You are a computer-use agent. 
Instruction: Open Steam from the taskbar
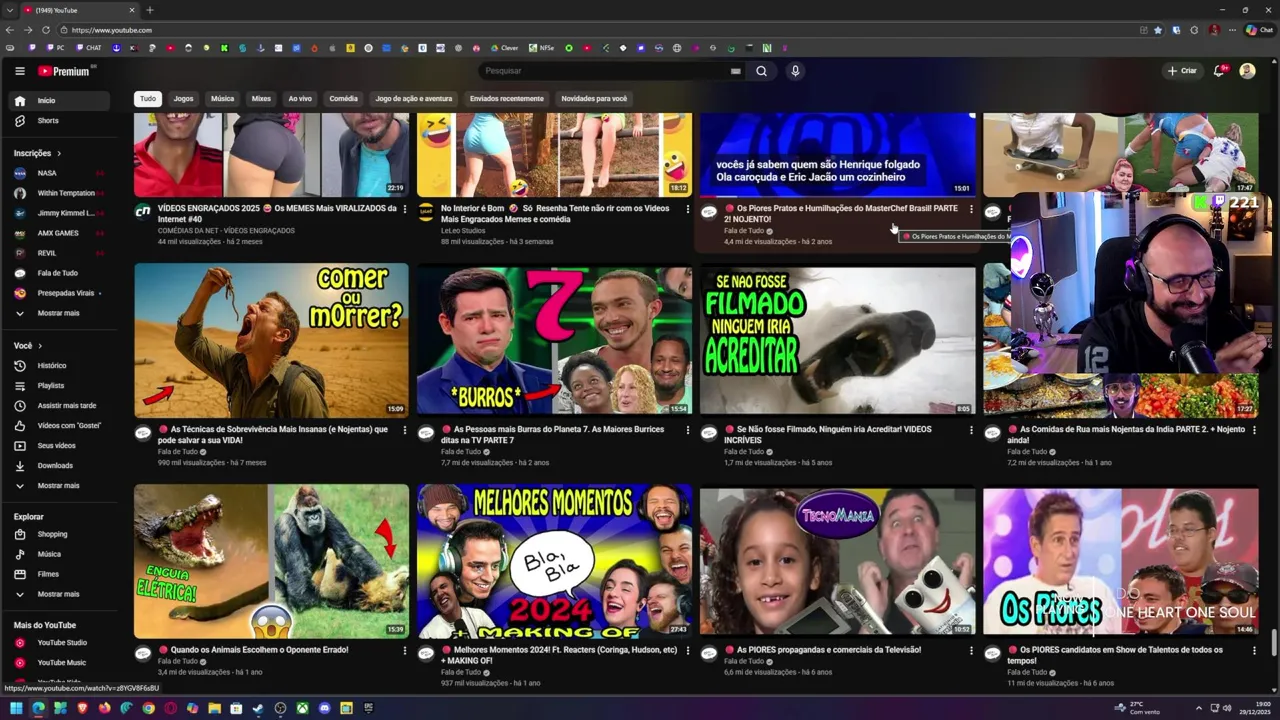[258, 708]
